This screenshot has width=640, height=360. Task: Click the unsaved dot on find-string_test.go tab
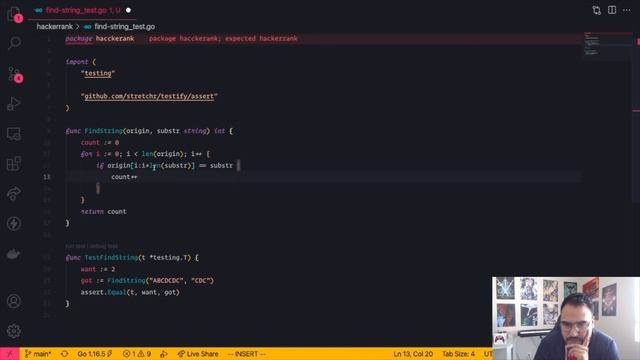tap(128, 10)
